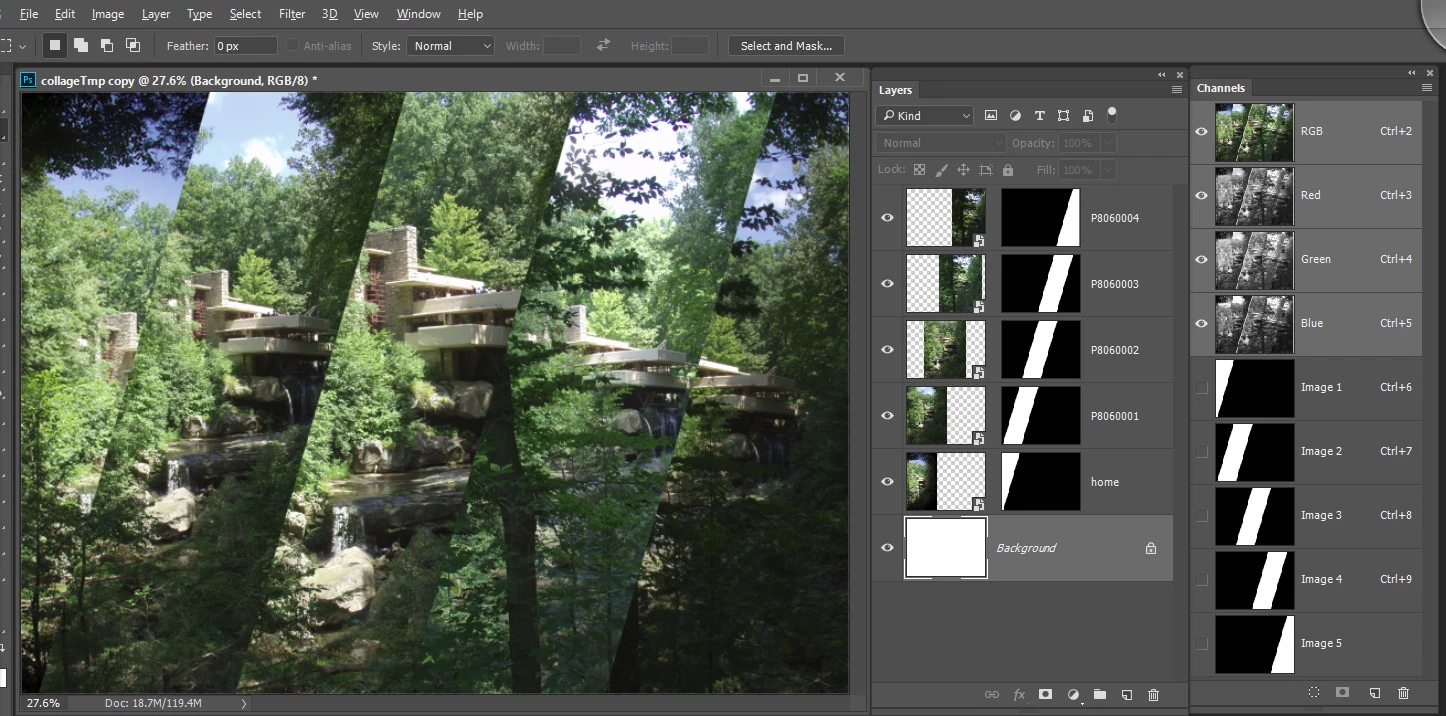Lock position move icon

(x=963, y=170)
